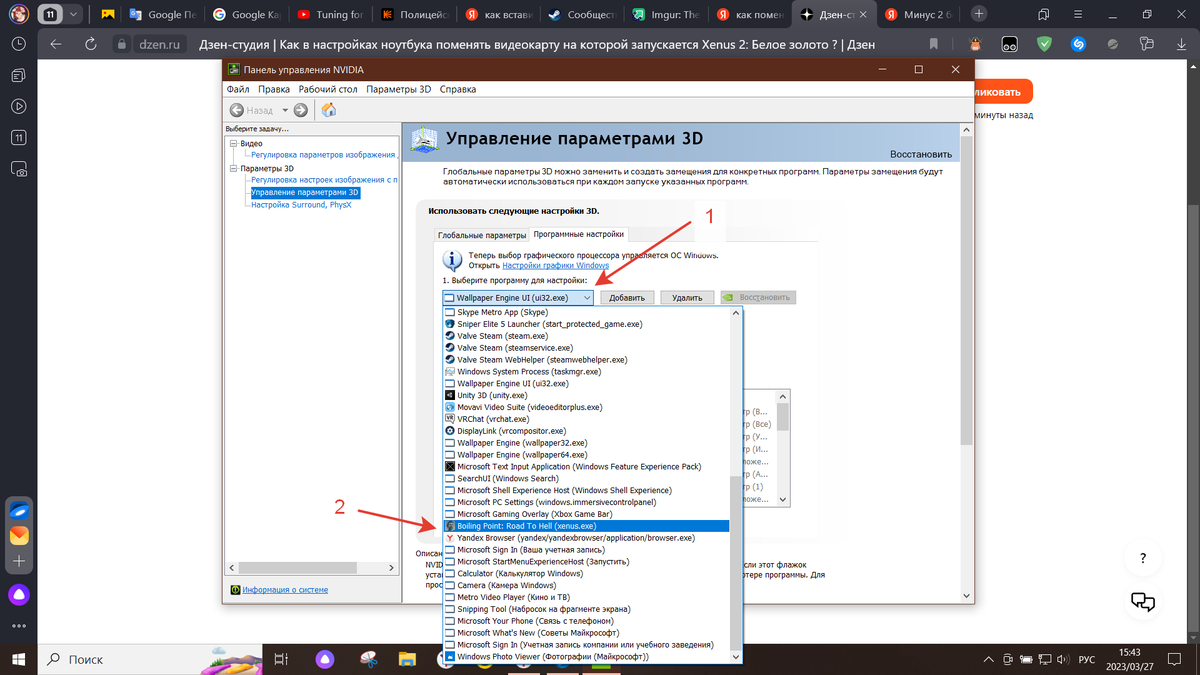Select Boiling Point: Road To Hell entry
Image resolution: width=1200 pixels, height=675 pixels.
click(586, 526)
